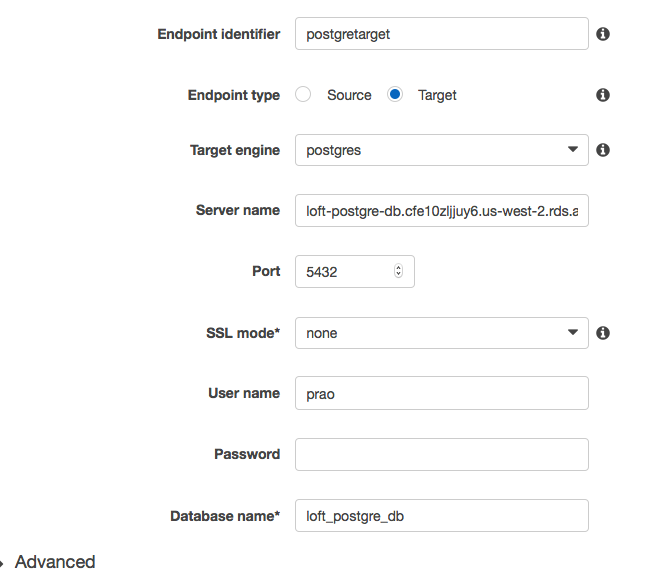
Task: Click the Database name field
Action: click(x=441, y=516)
